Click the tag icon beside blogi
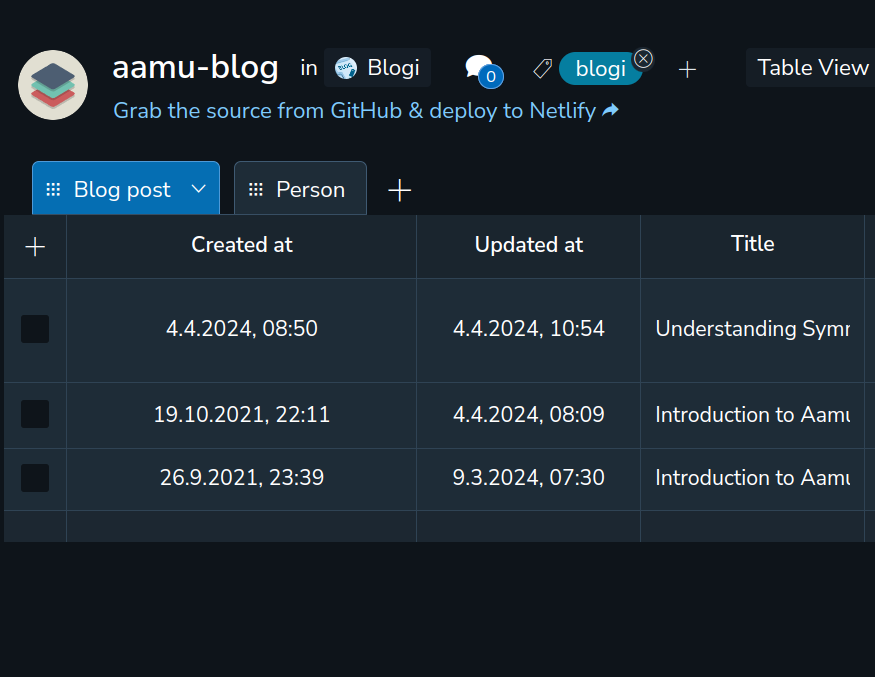 (542, 68)
